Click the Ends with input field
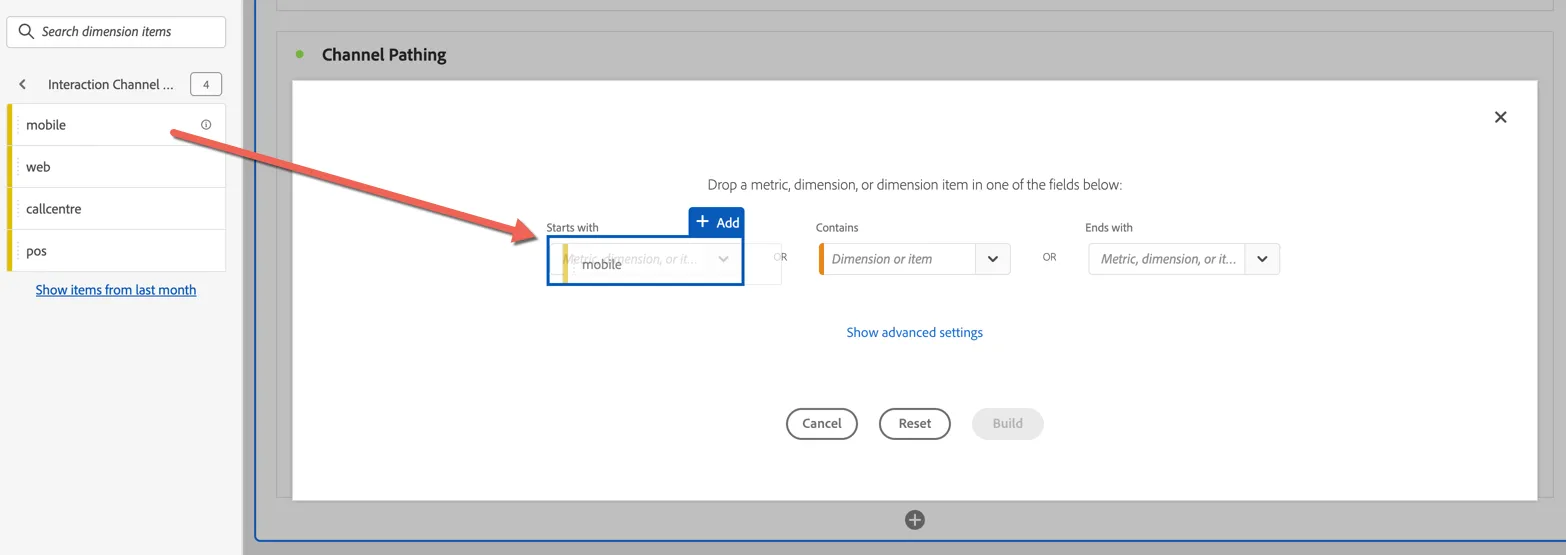 click(1167, 259)
